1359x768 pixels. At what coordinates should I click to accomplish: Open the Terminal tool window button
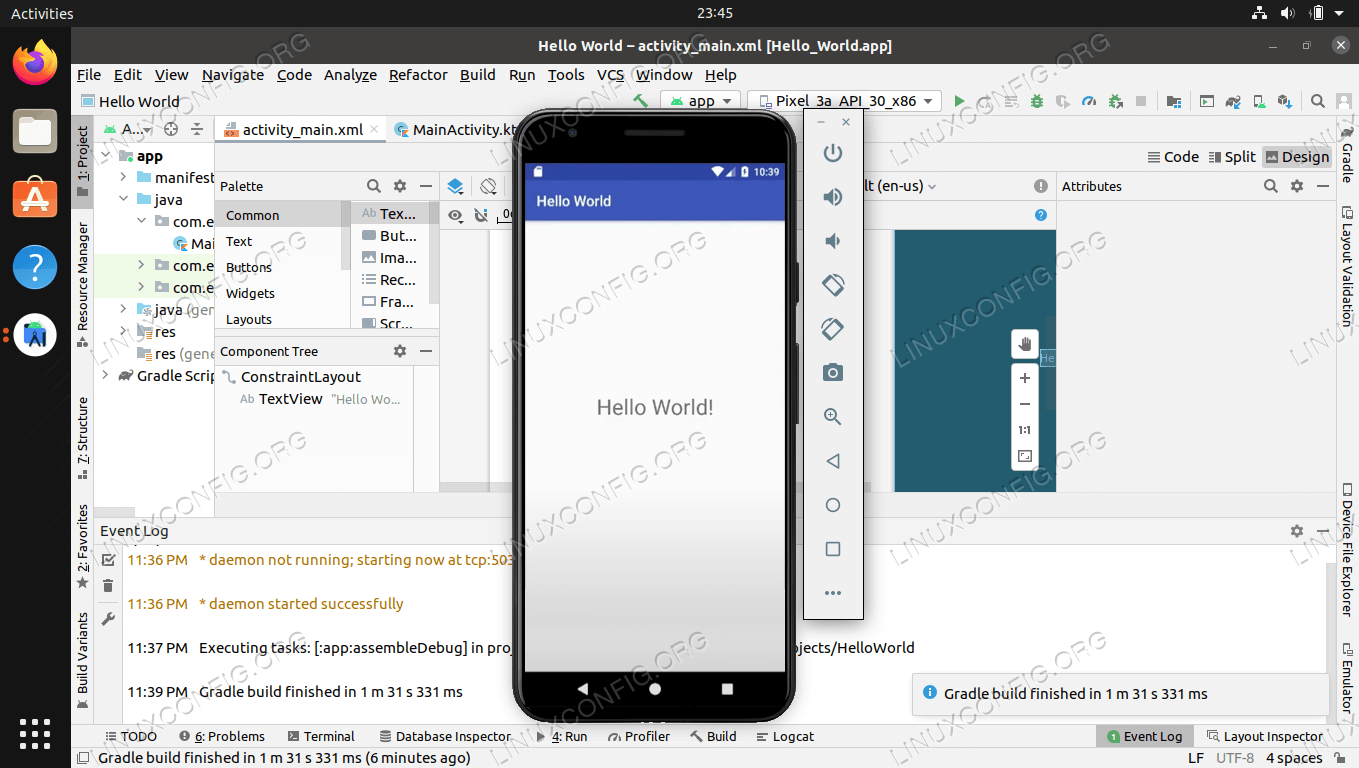pyautogui.click(x=321, y=736)
